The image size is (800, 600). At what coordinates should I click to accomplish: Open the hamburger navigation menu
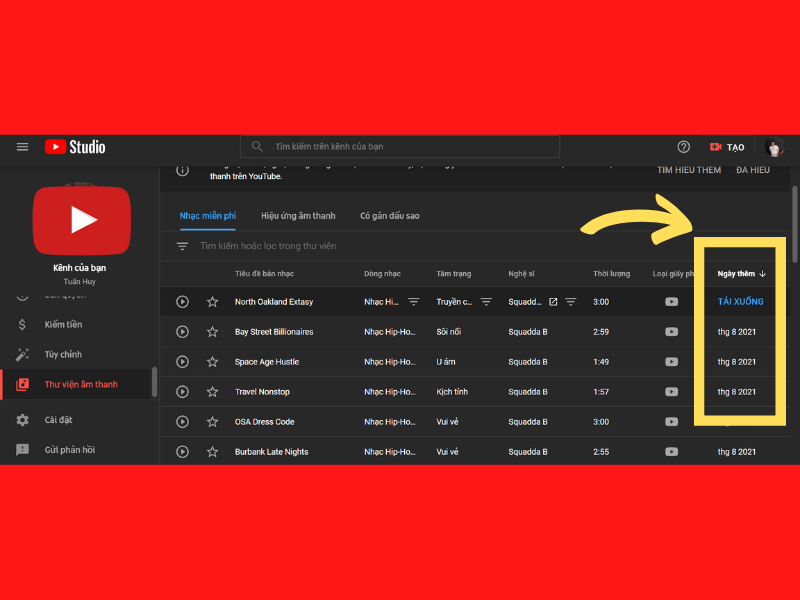(22, 147)
